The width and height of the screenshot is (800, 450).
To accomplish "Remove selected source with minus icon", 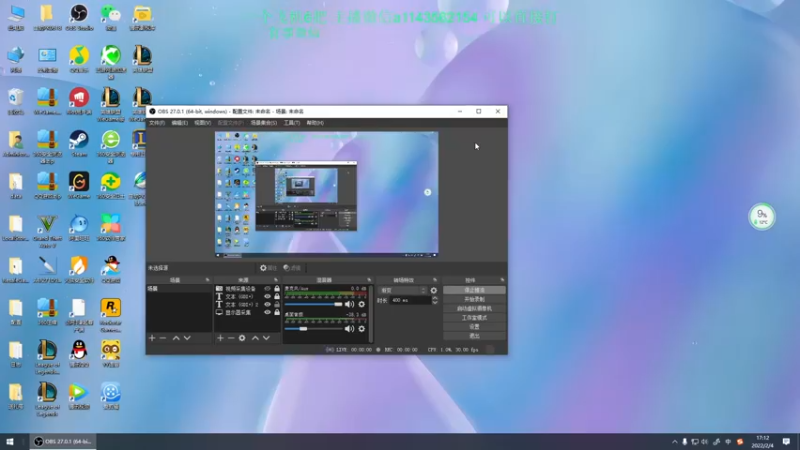I will [x=231, y=338].
